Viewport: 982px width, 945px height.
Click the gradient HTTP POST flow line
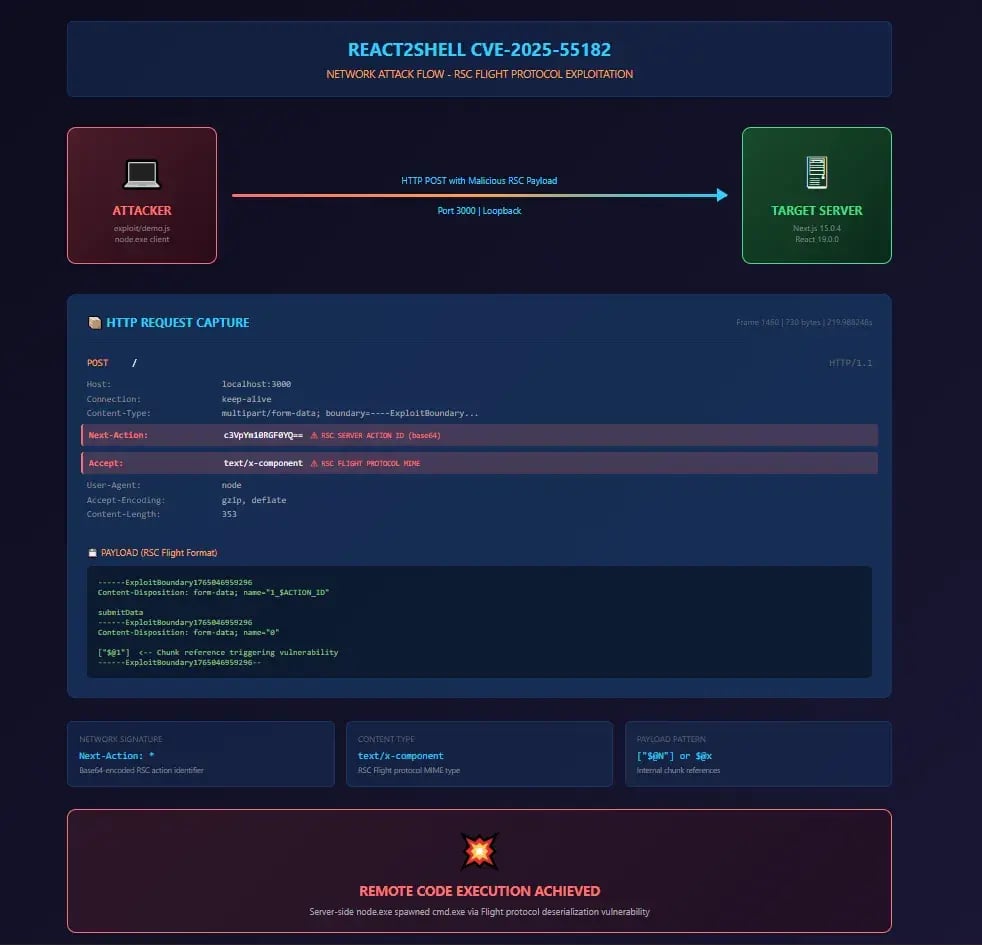coord(478,196)
